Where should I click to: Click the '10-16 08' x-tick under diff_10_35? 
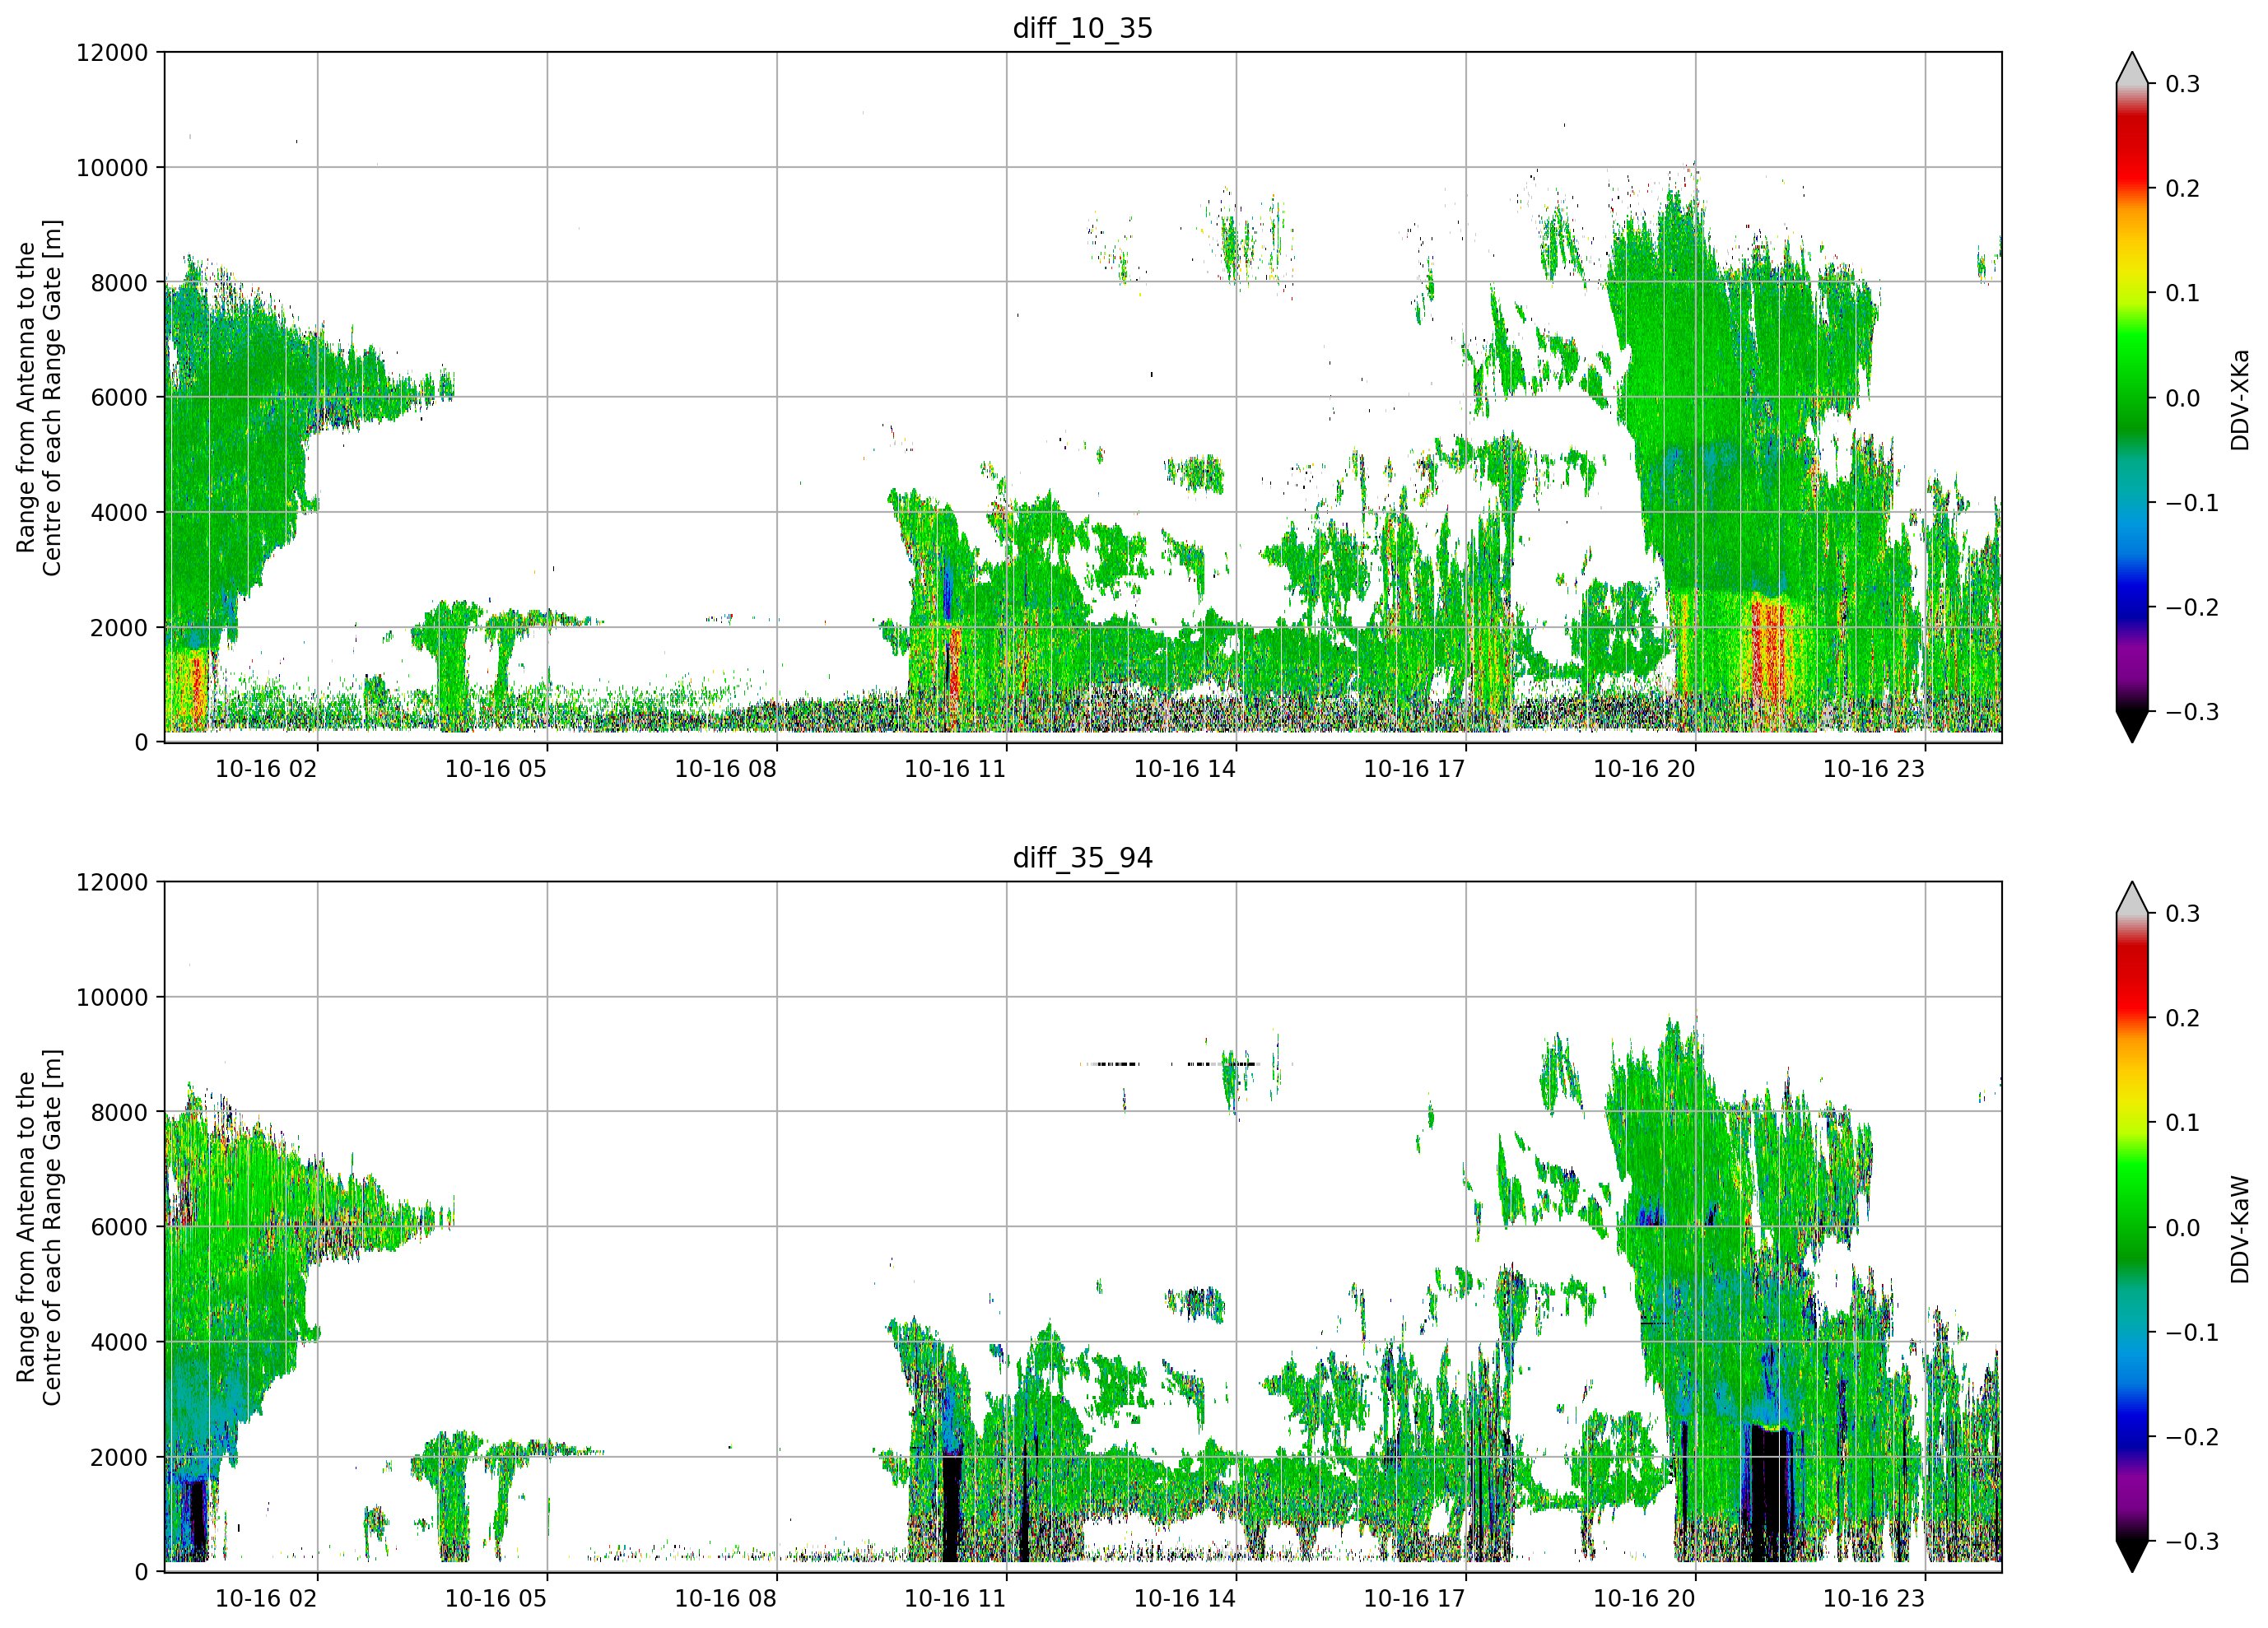click(x=726, y=769)
